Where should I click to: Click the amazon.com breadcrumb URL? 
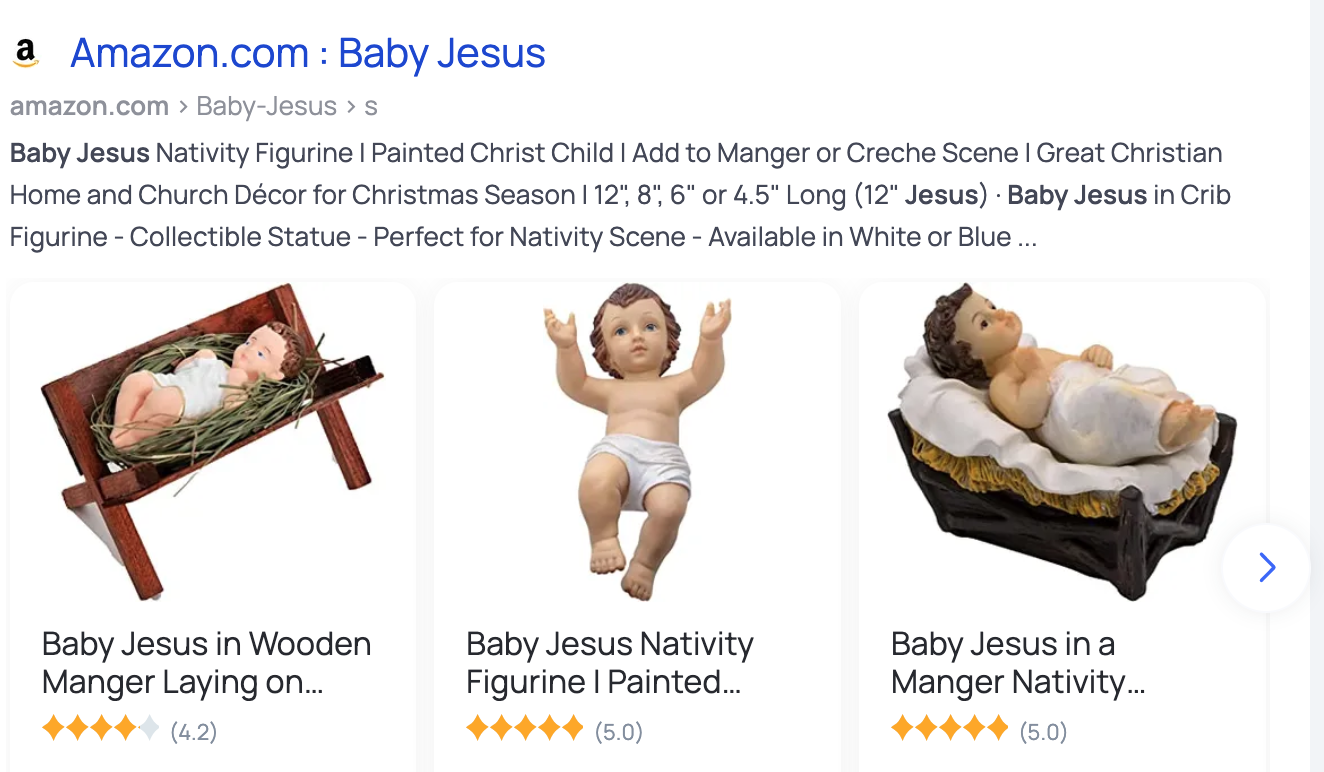89,106
